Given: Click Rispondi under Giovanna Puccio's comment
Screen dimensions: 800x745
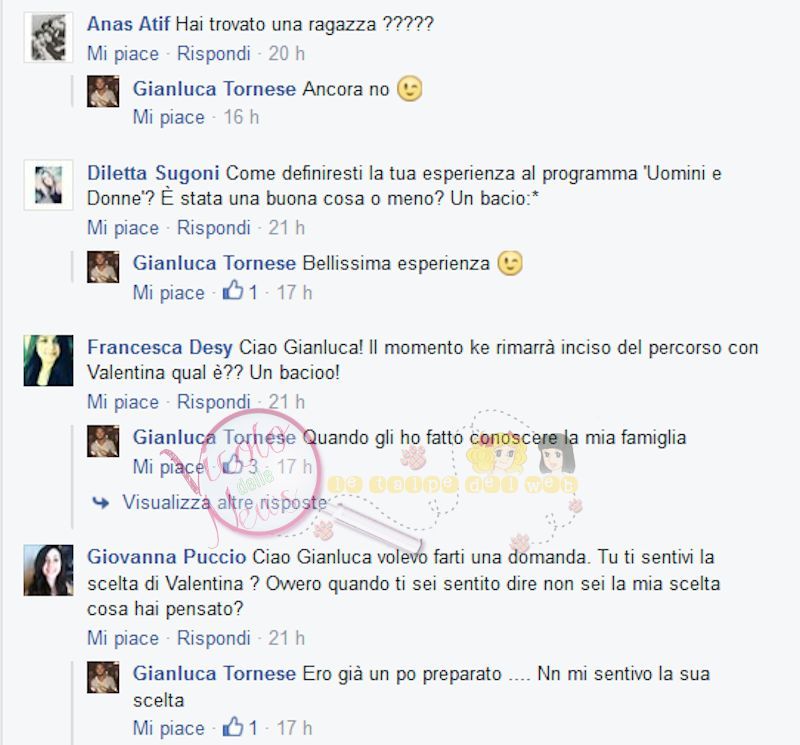Looking at the screenshot, I should coord(213,638).
